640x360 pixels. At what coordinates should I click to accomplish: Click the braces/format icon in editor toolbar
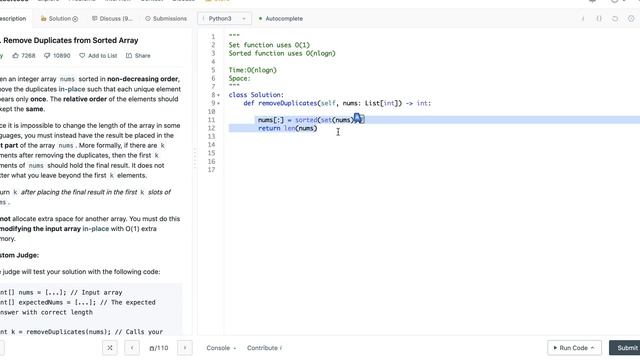(x=599, y=19)
